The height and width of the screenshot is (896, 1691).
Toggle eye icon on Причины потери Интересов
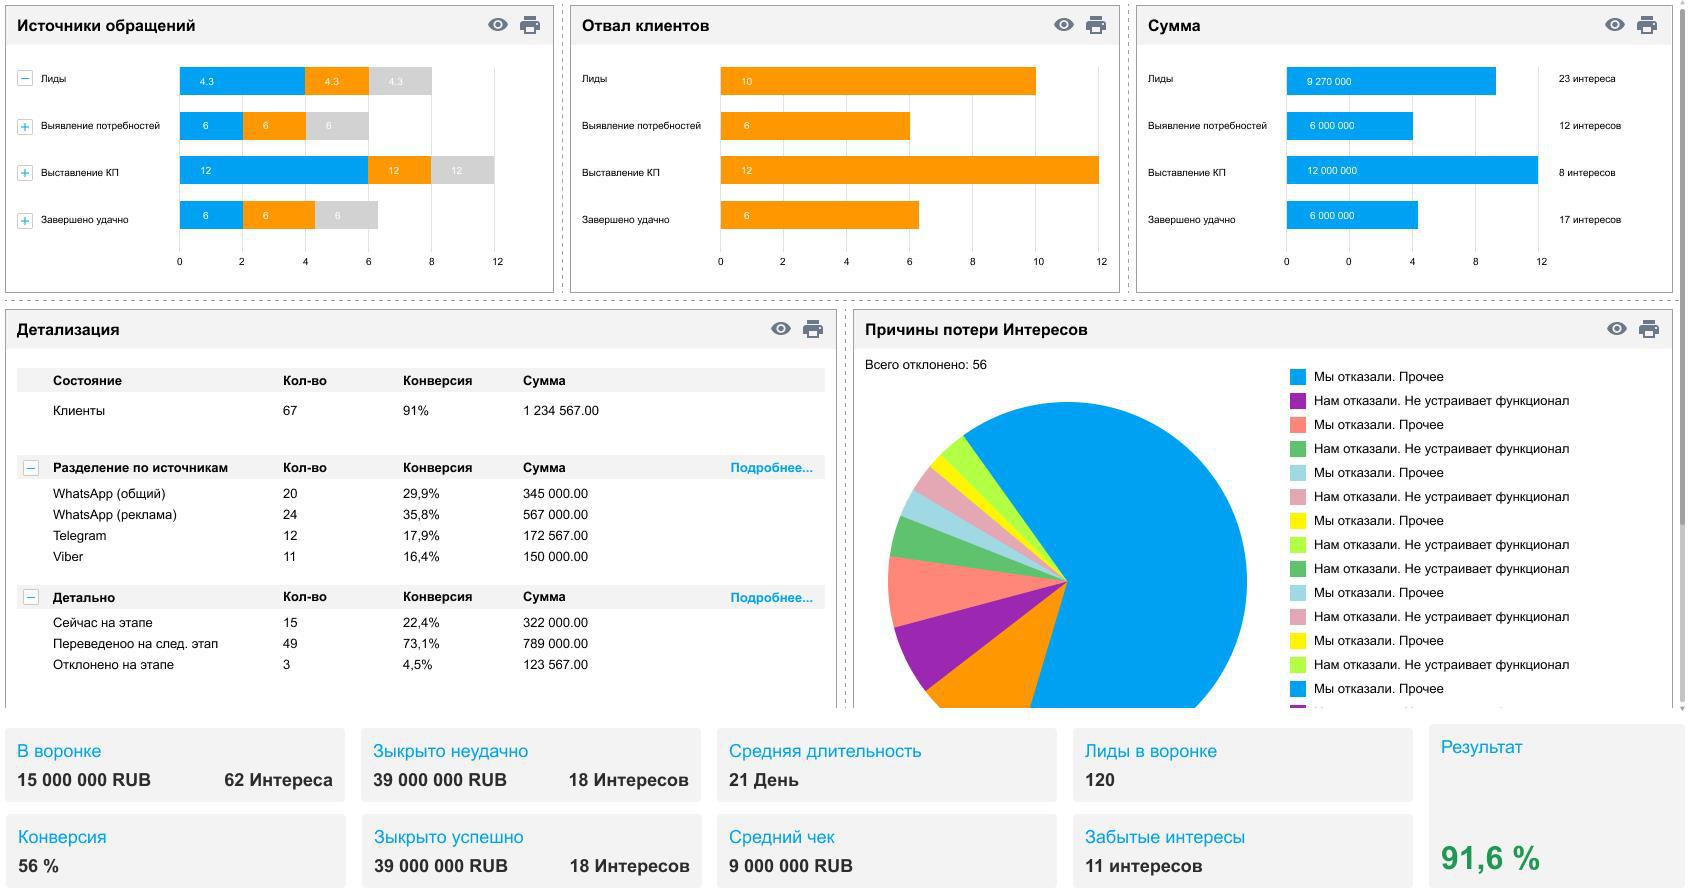pos(1617,329)
